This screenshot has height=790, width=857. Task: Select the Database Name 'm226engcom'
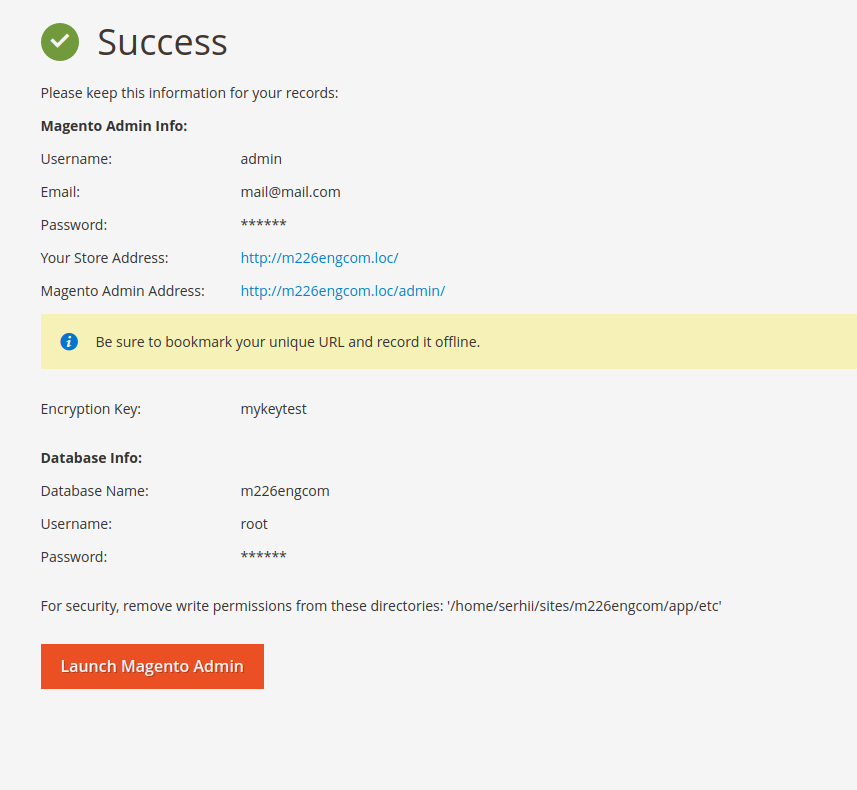point(285,490)
